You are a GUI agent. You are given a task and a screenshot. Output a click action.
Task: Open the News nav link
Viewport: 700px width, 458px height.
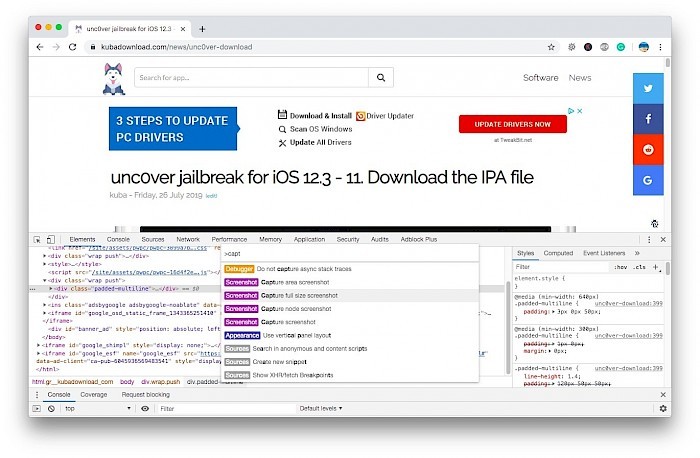point(580,78)
